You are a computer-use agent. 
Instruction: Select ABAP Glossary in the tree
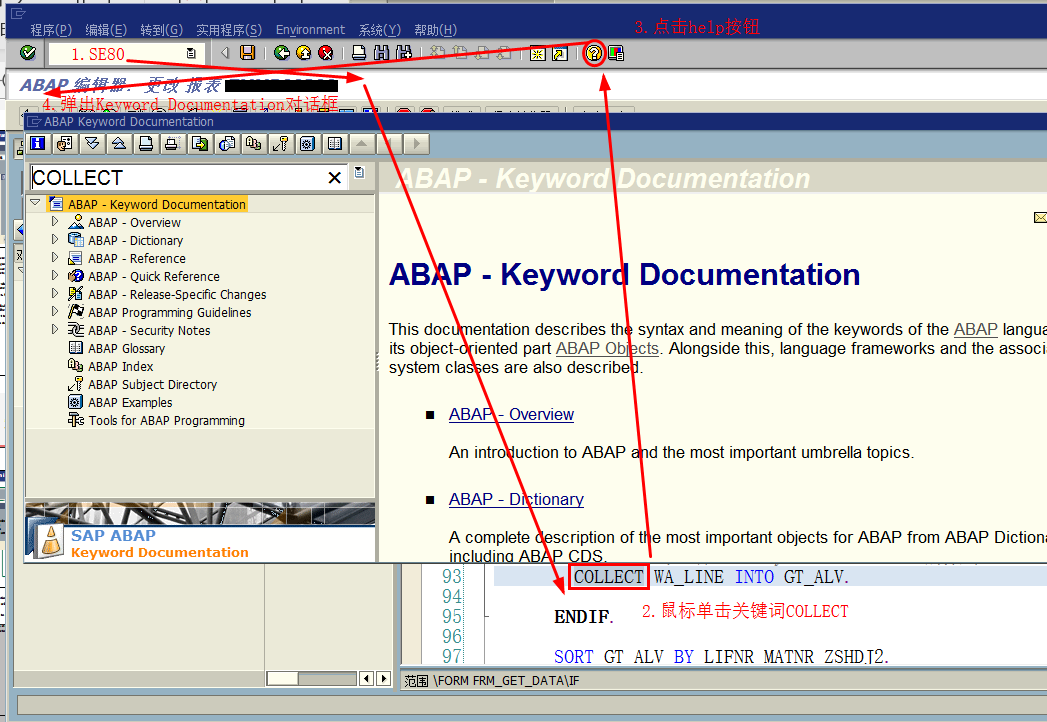coord(126,348)
